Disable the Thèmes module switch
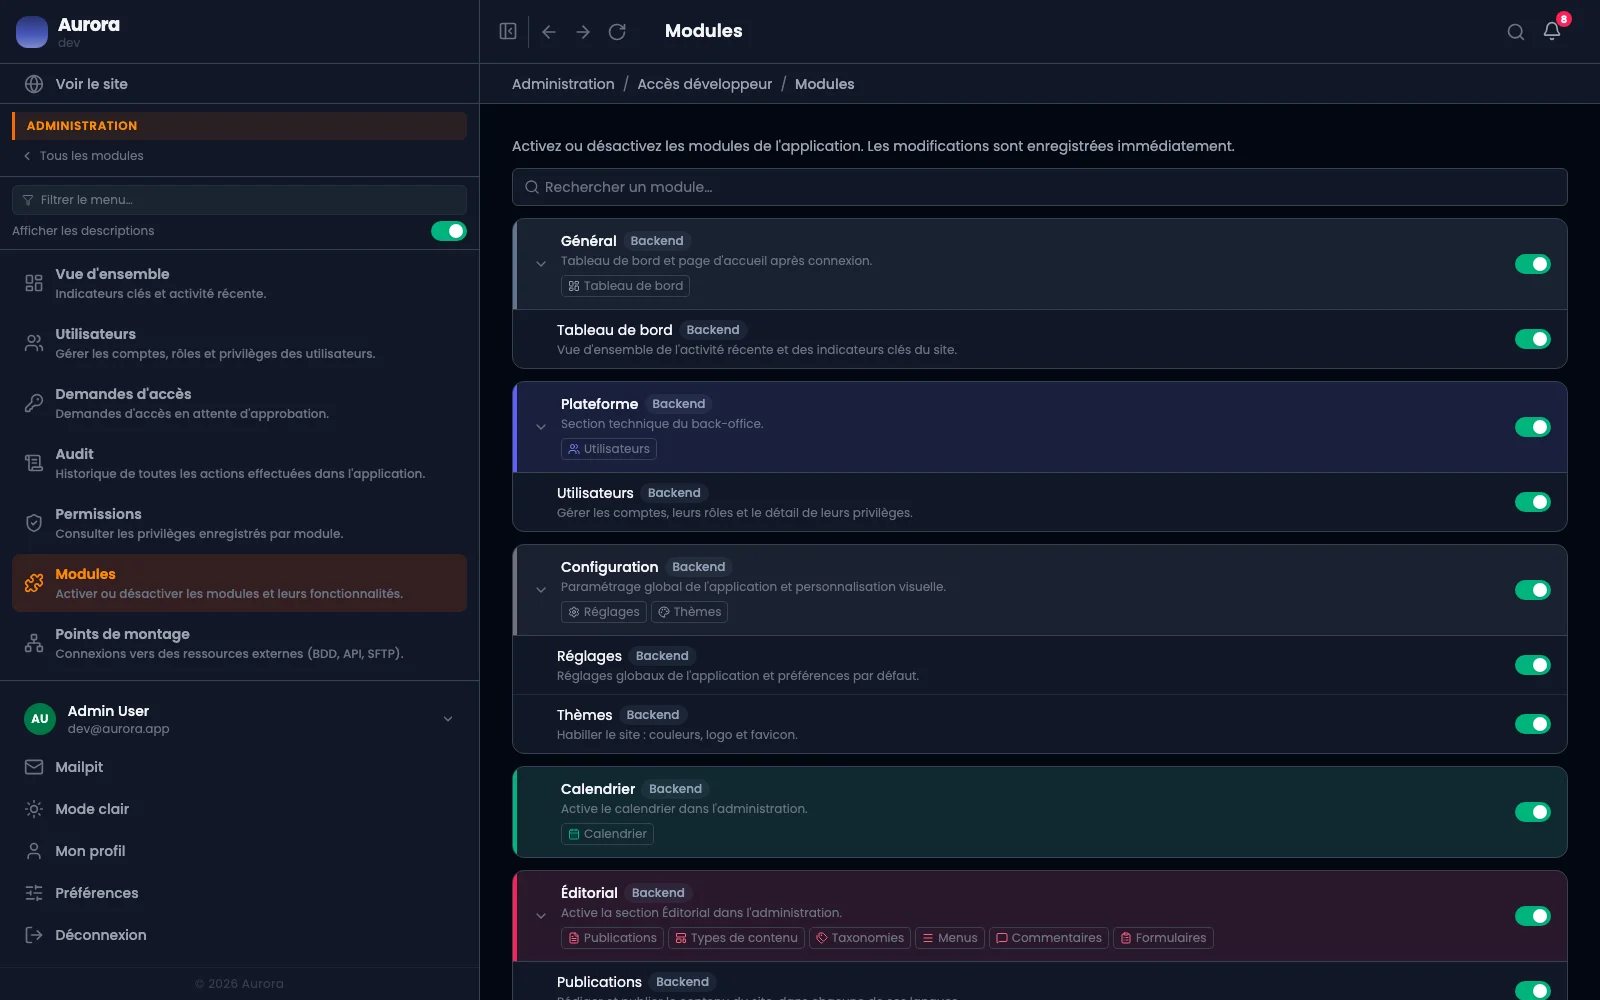Viewport: 1600px width, 1000px height. point(1533,724)
